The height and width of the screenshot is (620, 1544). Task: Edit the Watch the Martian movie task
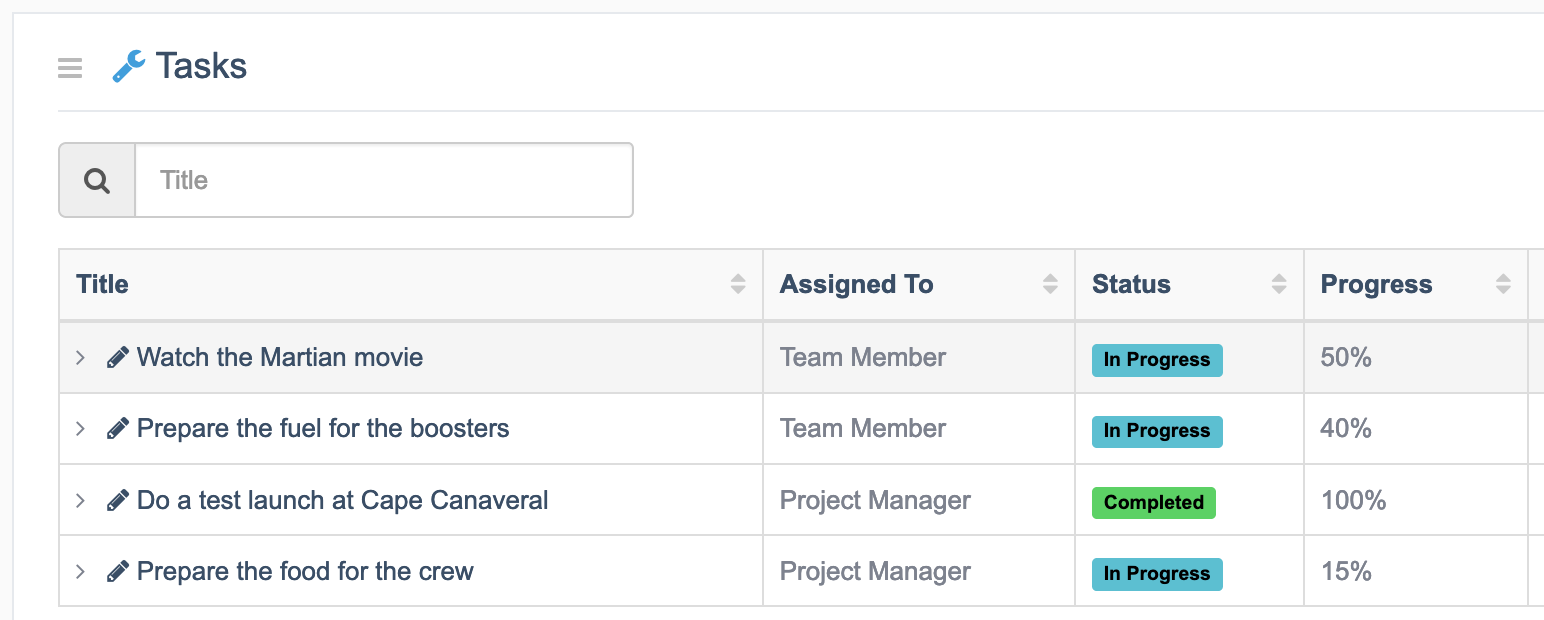click(x=118, y=357)
